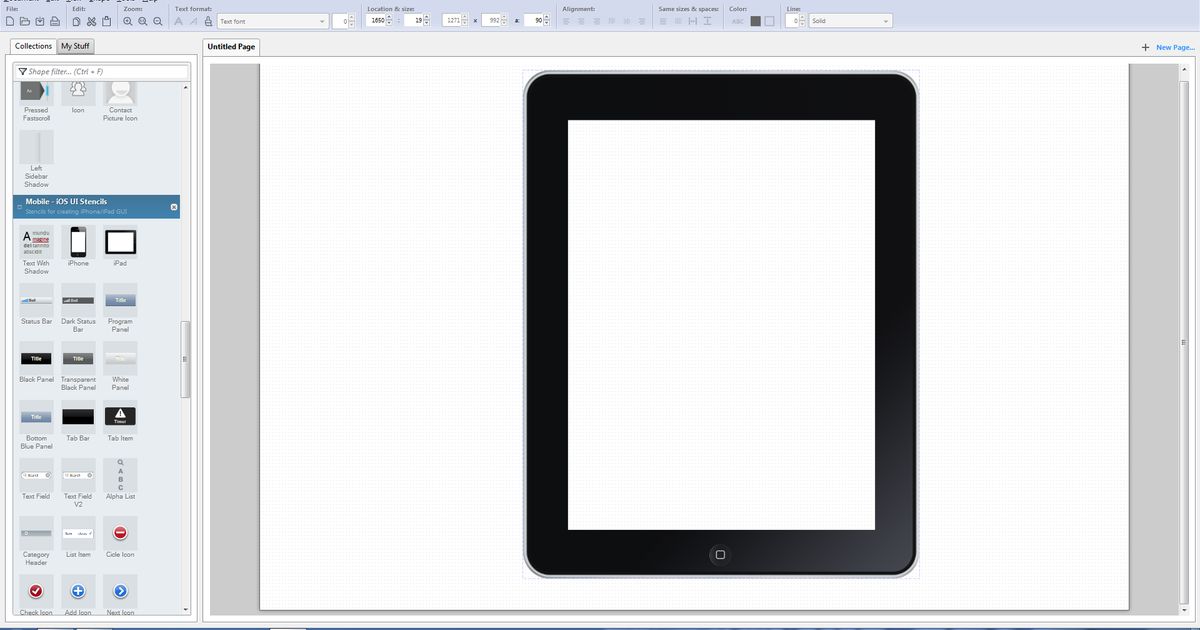Image resolution: width=1200 pixels, height=630 pixels.
Task: Click the Zoom In magnifier icon
Action: [128, 21]
